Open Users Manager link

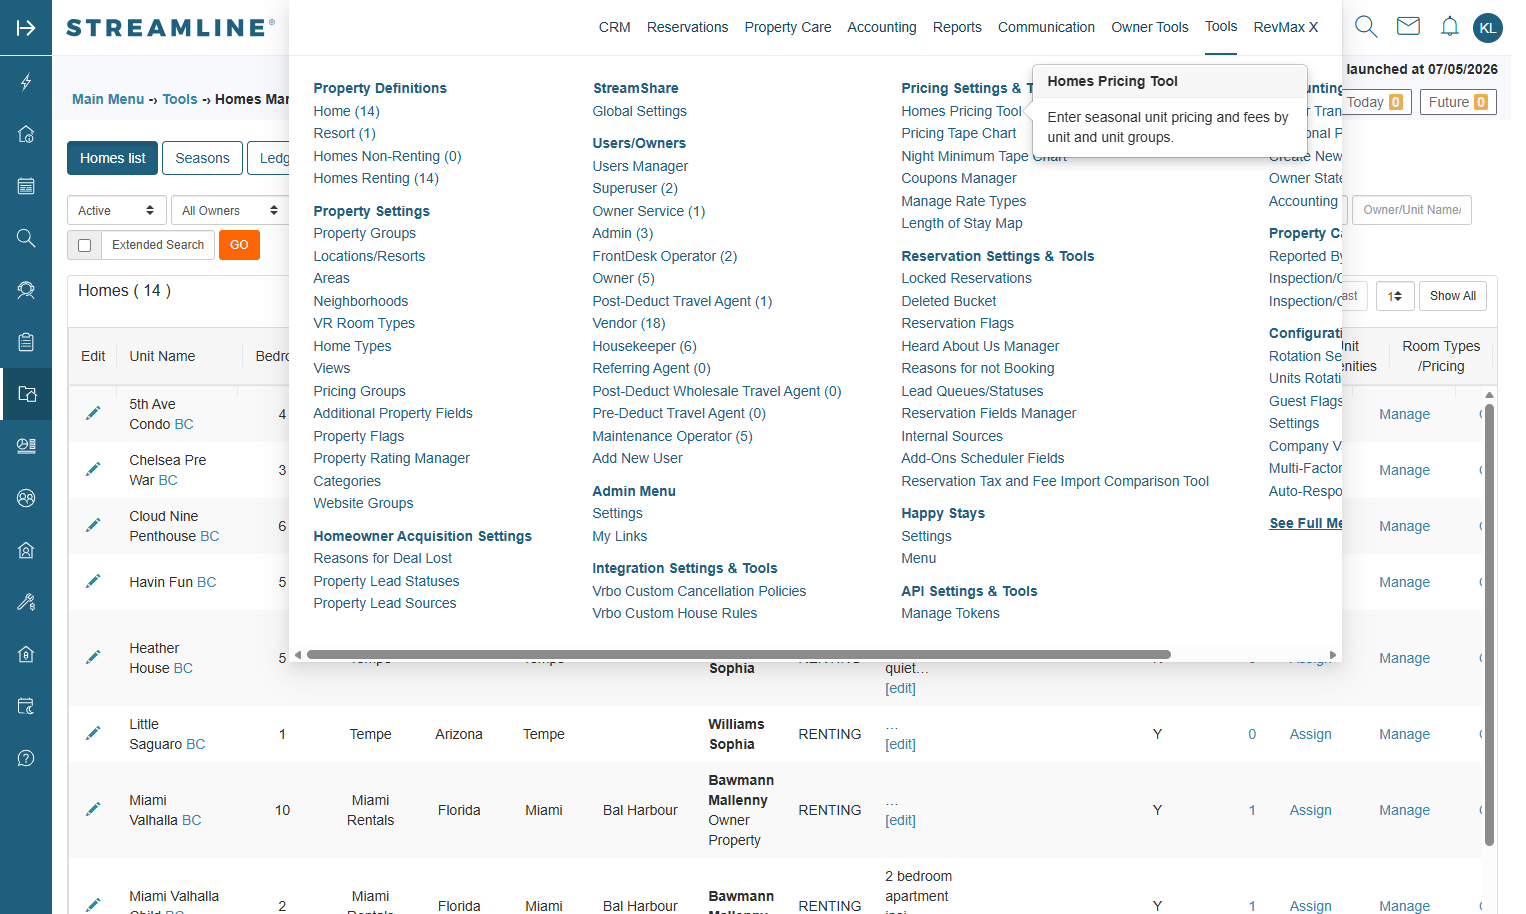[x=640, y=166]
